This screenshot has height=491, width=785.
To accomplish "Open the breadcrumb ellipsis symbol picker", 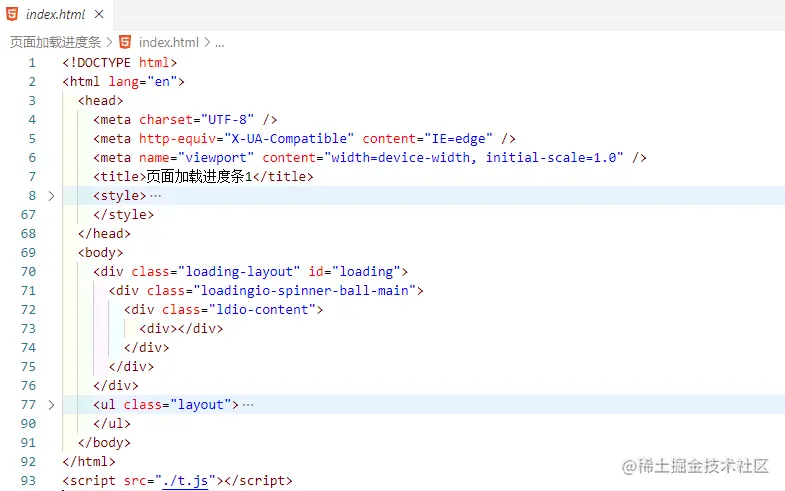I will (219, 43).
